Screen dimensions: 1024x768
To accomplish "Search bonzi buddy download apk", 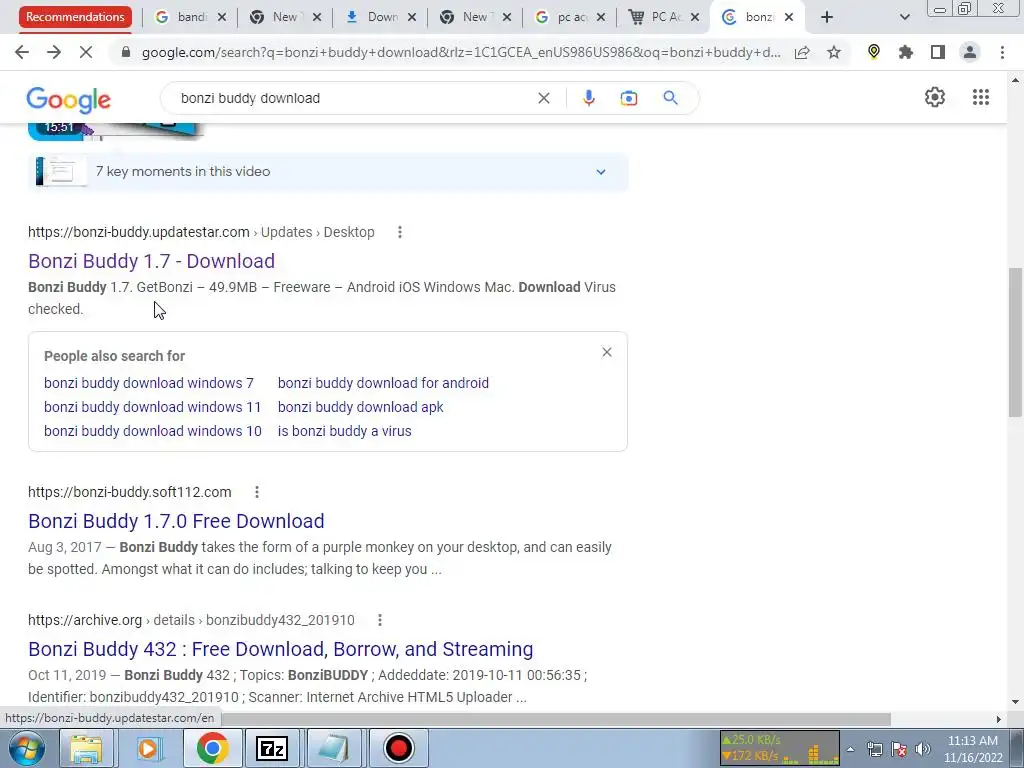I will [x=360, y=407].
